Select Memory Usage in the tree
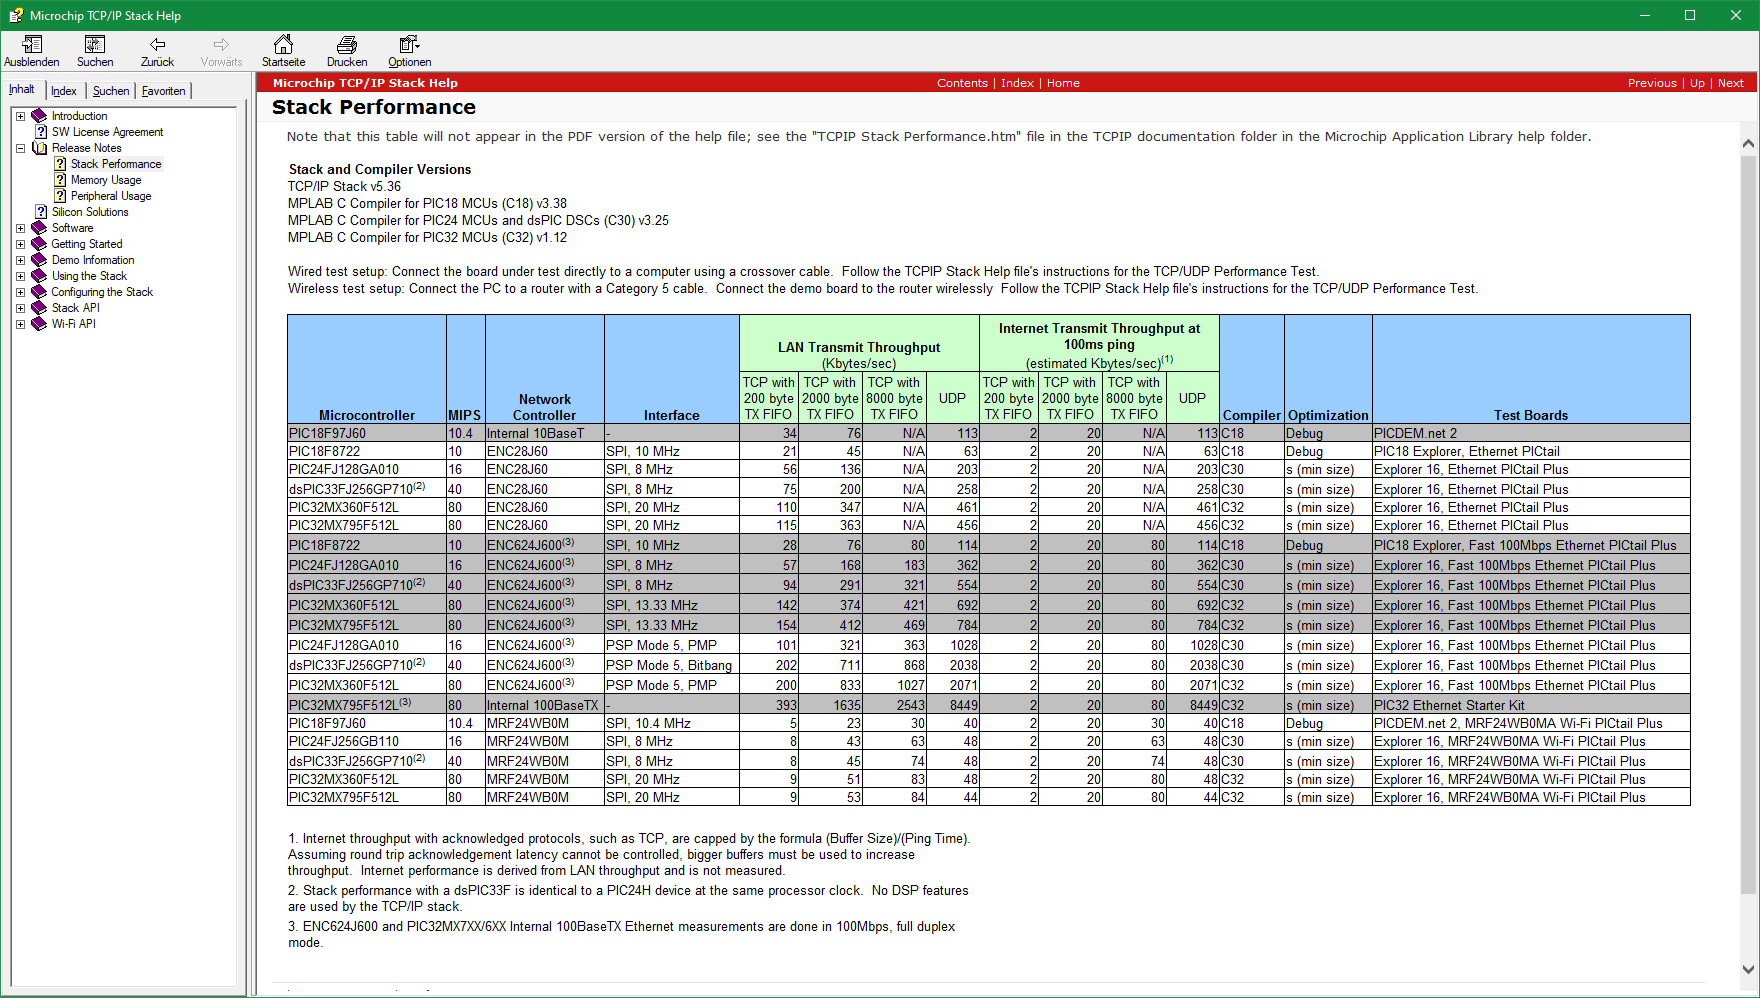1760x998 pixels. tap(106, 180)
